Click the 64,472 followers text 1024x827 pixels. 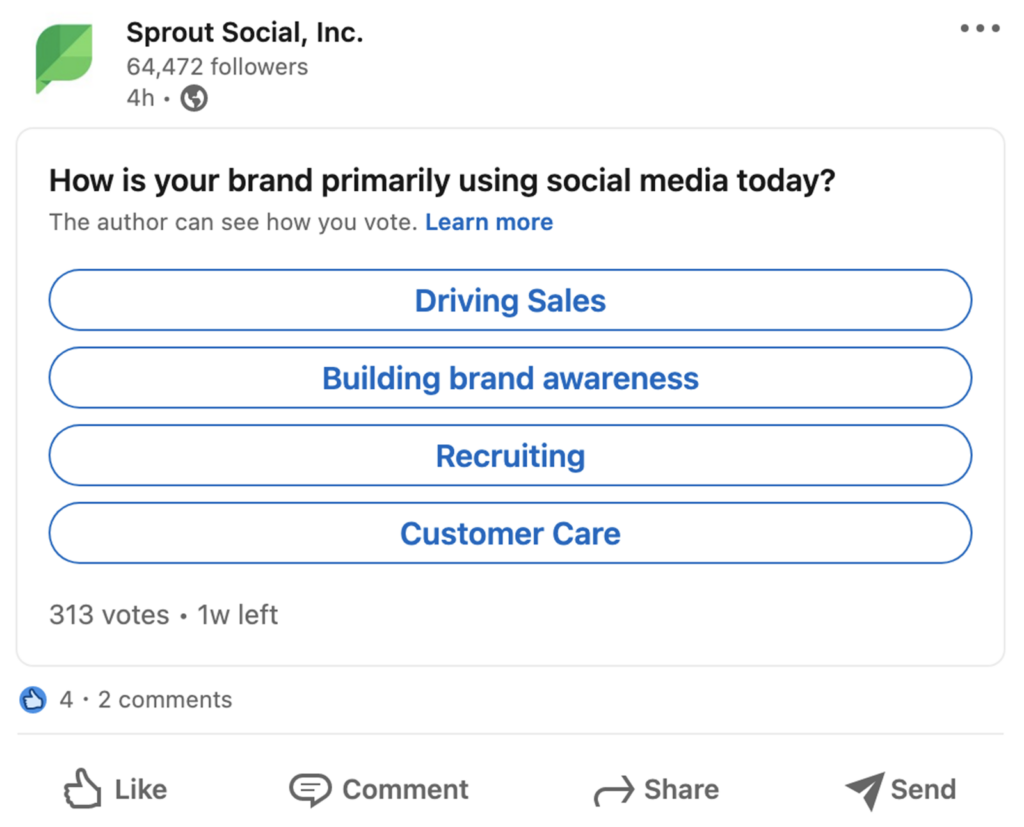[x=217, y=67]
